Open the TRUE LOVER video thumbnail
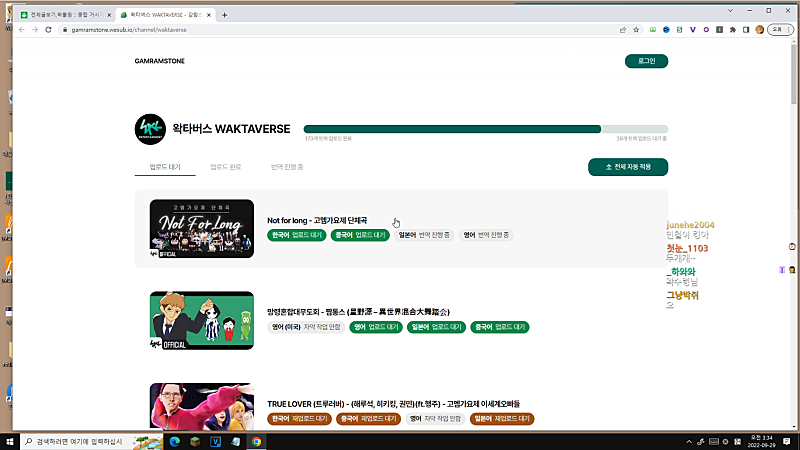800x450 pixels. coord(202,406)
